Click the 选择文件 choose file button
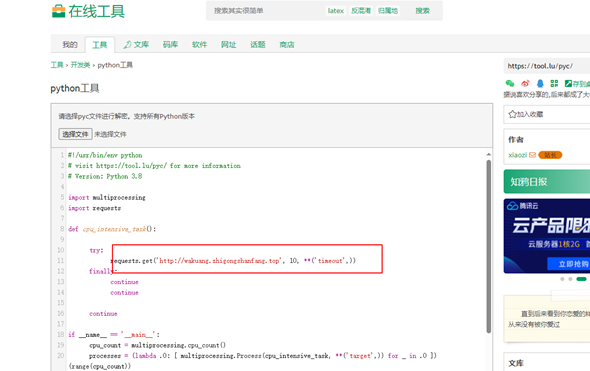590x371 pixels. (x=75, y=134)
